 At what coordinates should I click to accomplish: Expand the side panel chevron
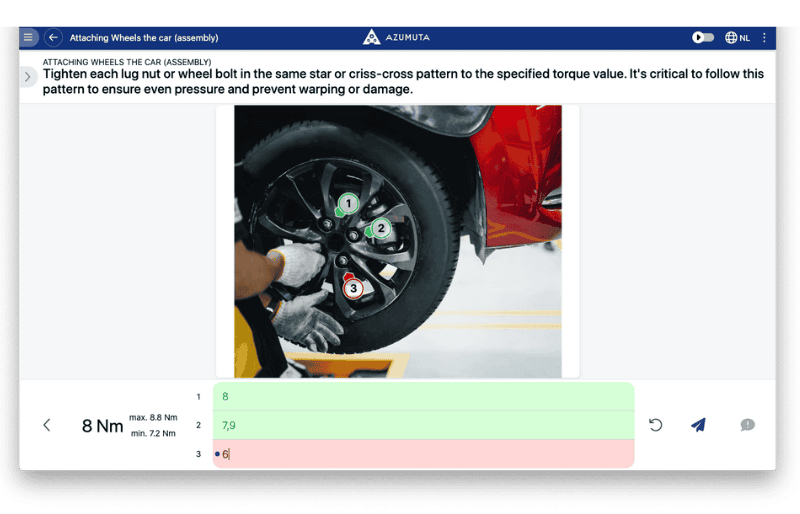(28, 77)
